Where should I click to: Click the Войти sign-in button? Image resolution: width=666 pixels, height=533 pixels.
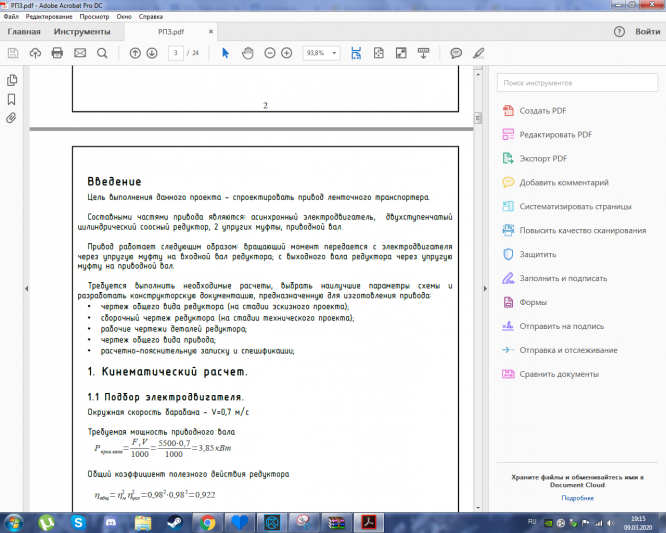[648, 31]
